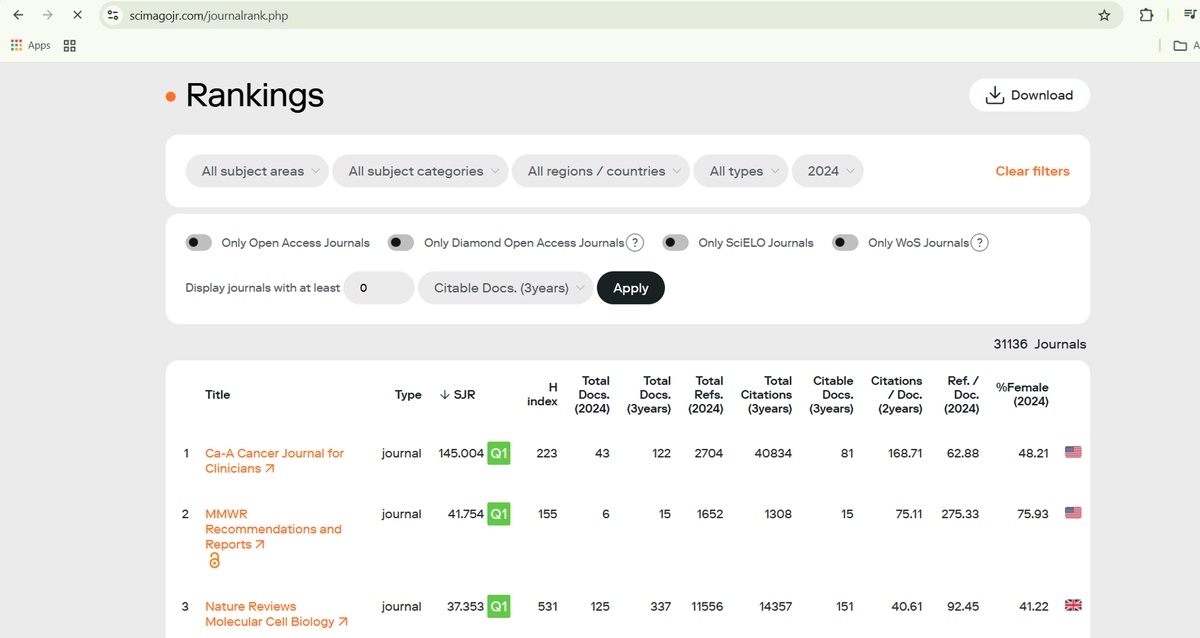Viewport: 1200px width, 638px height.
Task: Click the Q1 badge next to MMWR's SJR score
Action: pyautogui.click(x=498, y=513)
